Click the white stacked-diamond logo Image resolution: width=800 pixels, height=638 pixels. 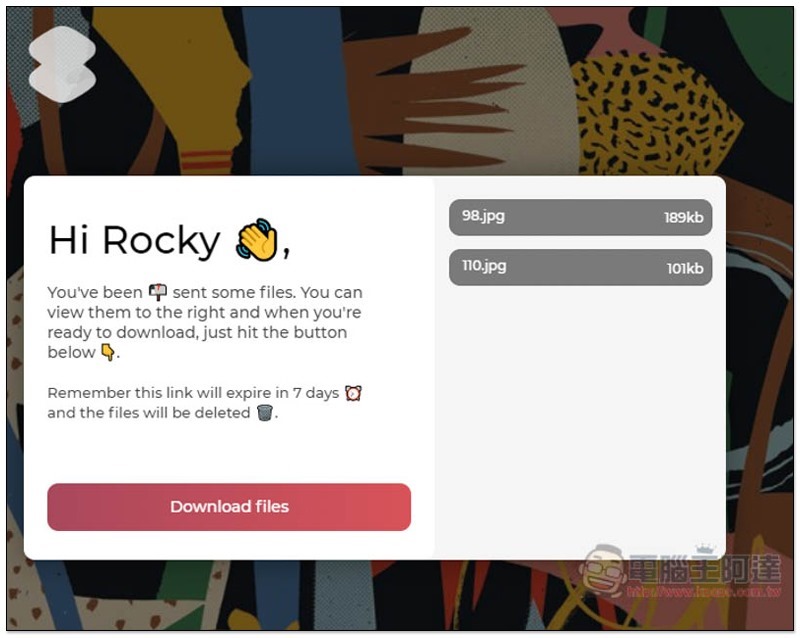click(62, 64)
